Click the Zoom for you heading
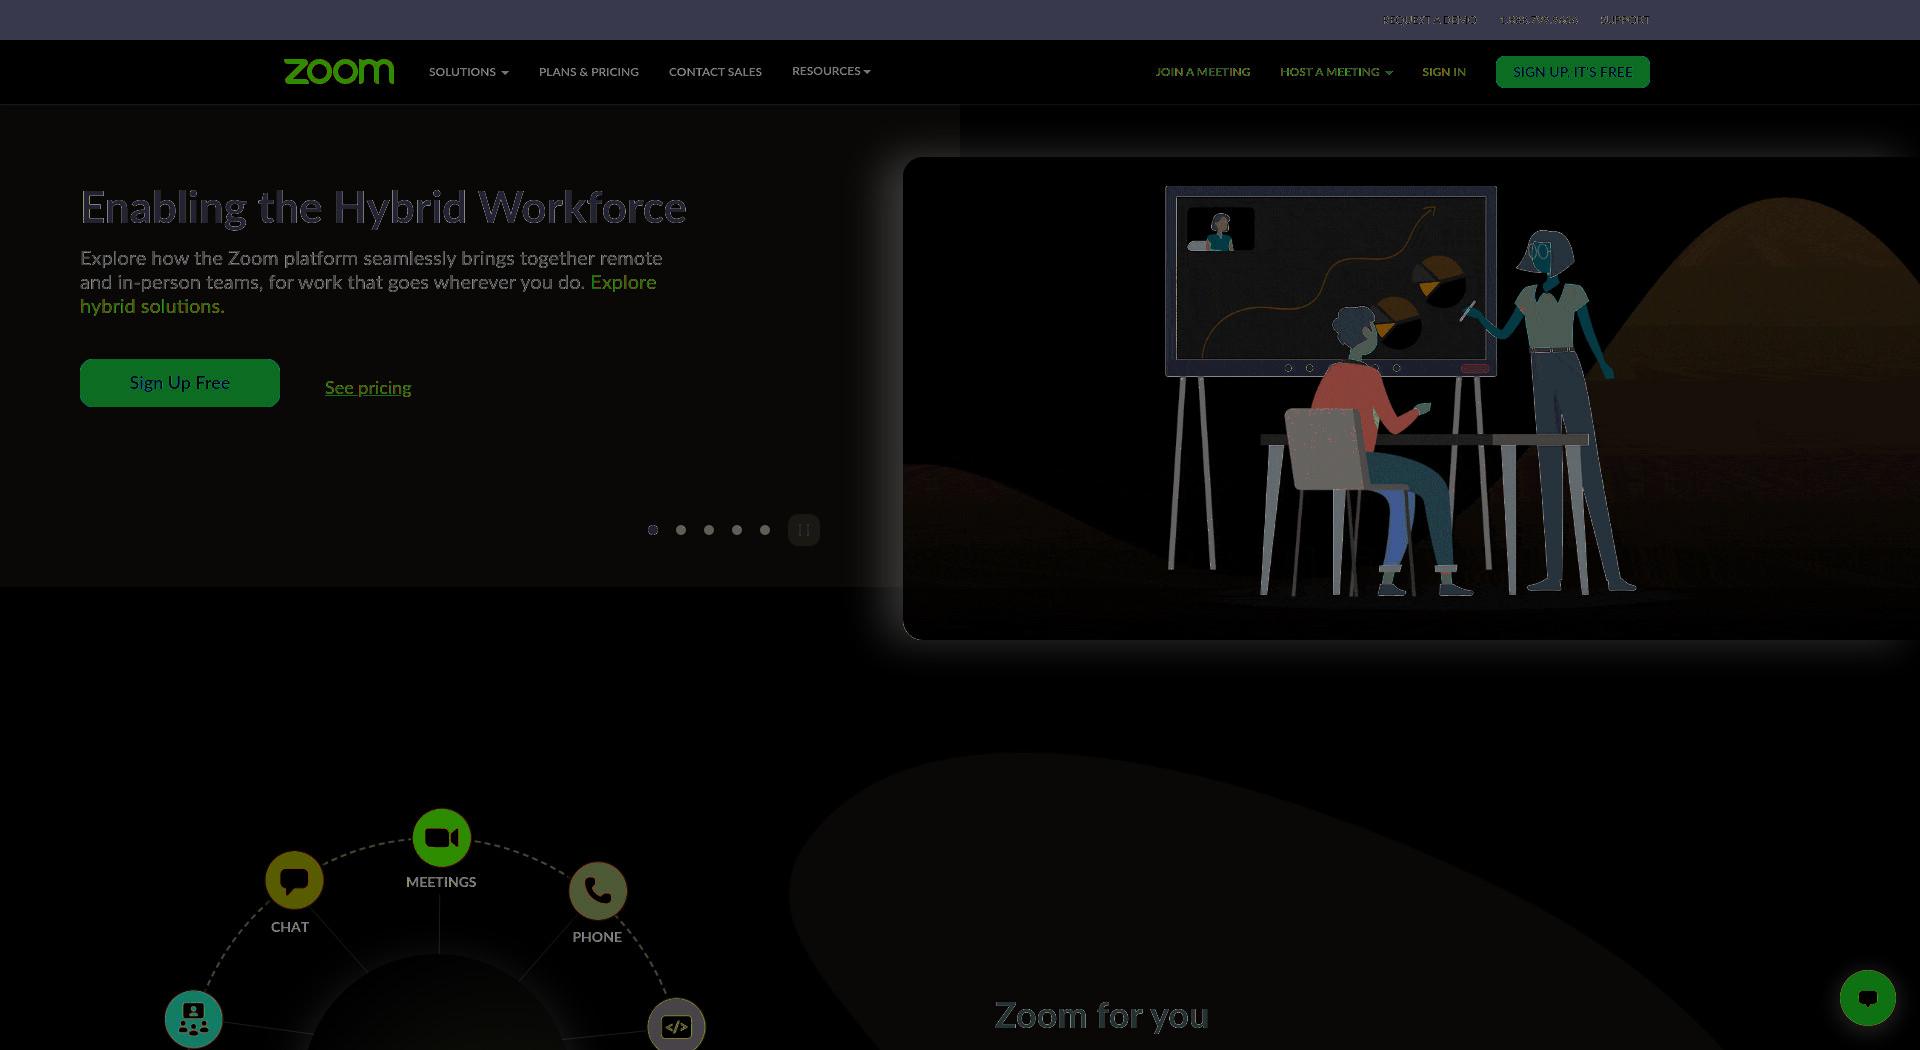The height and width of the screenshot is (1050, 1920). [1101, 1016]
